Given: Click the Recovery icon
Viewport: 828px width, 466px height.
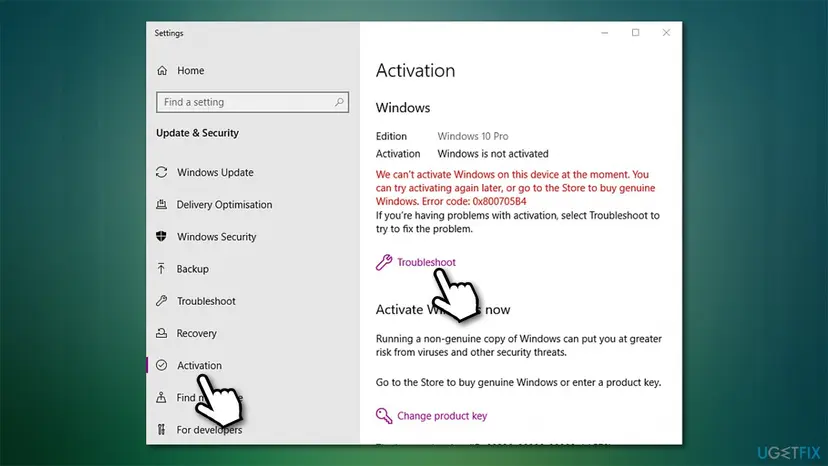Looking at the screenshot, I should click(x=162, y=333).
